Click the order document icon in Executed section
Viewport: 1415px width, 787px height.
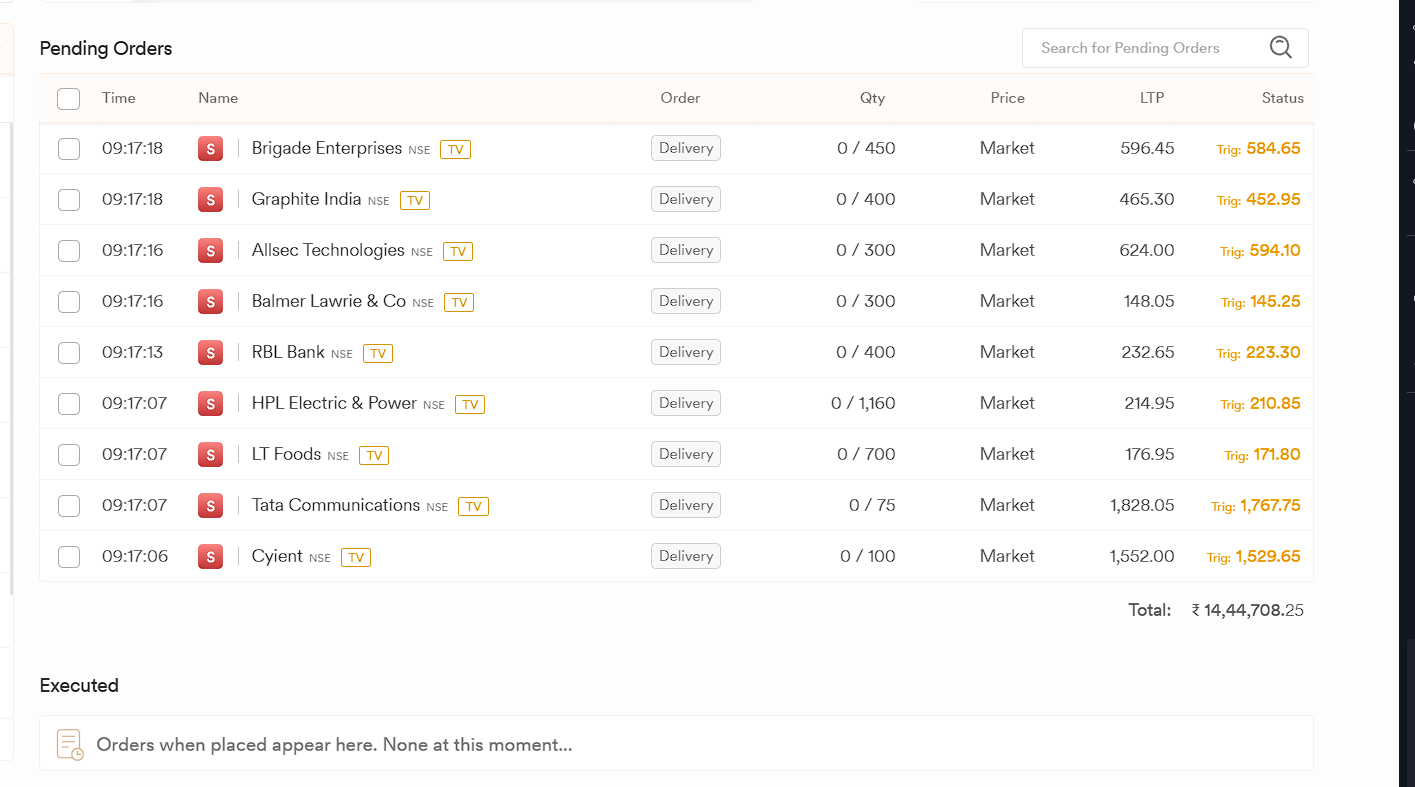(x=70, y=744)
